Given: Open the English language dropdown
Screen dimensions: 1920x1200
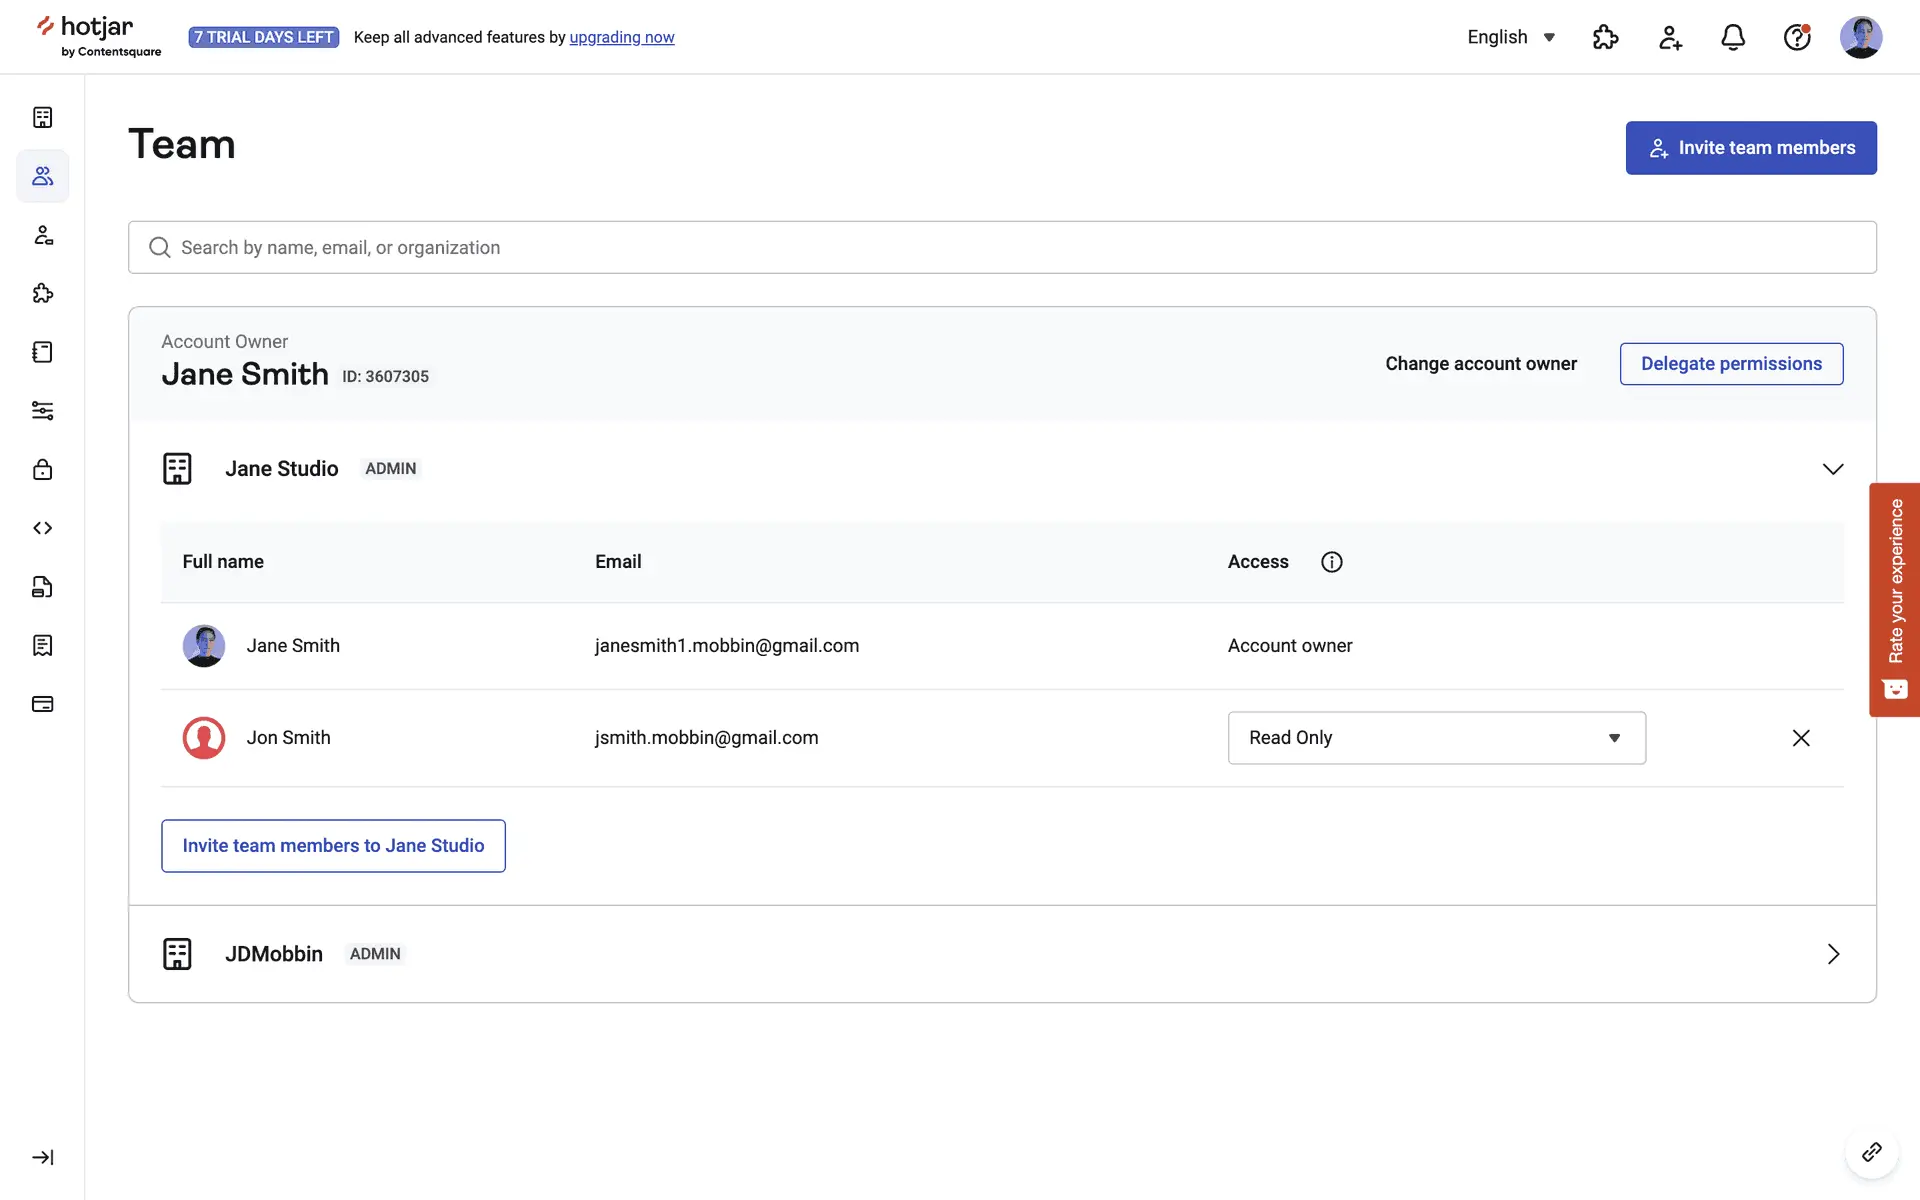Looking at the screenshot, I should coord(1510,37).
